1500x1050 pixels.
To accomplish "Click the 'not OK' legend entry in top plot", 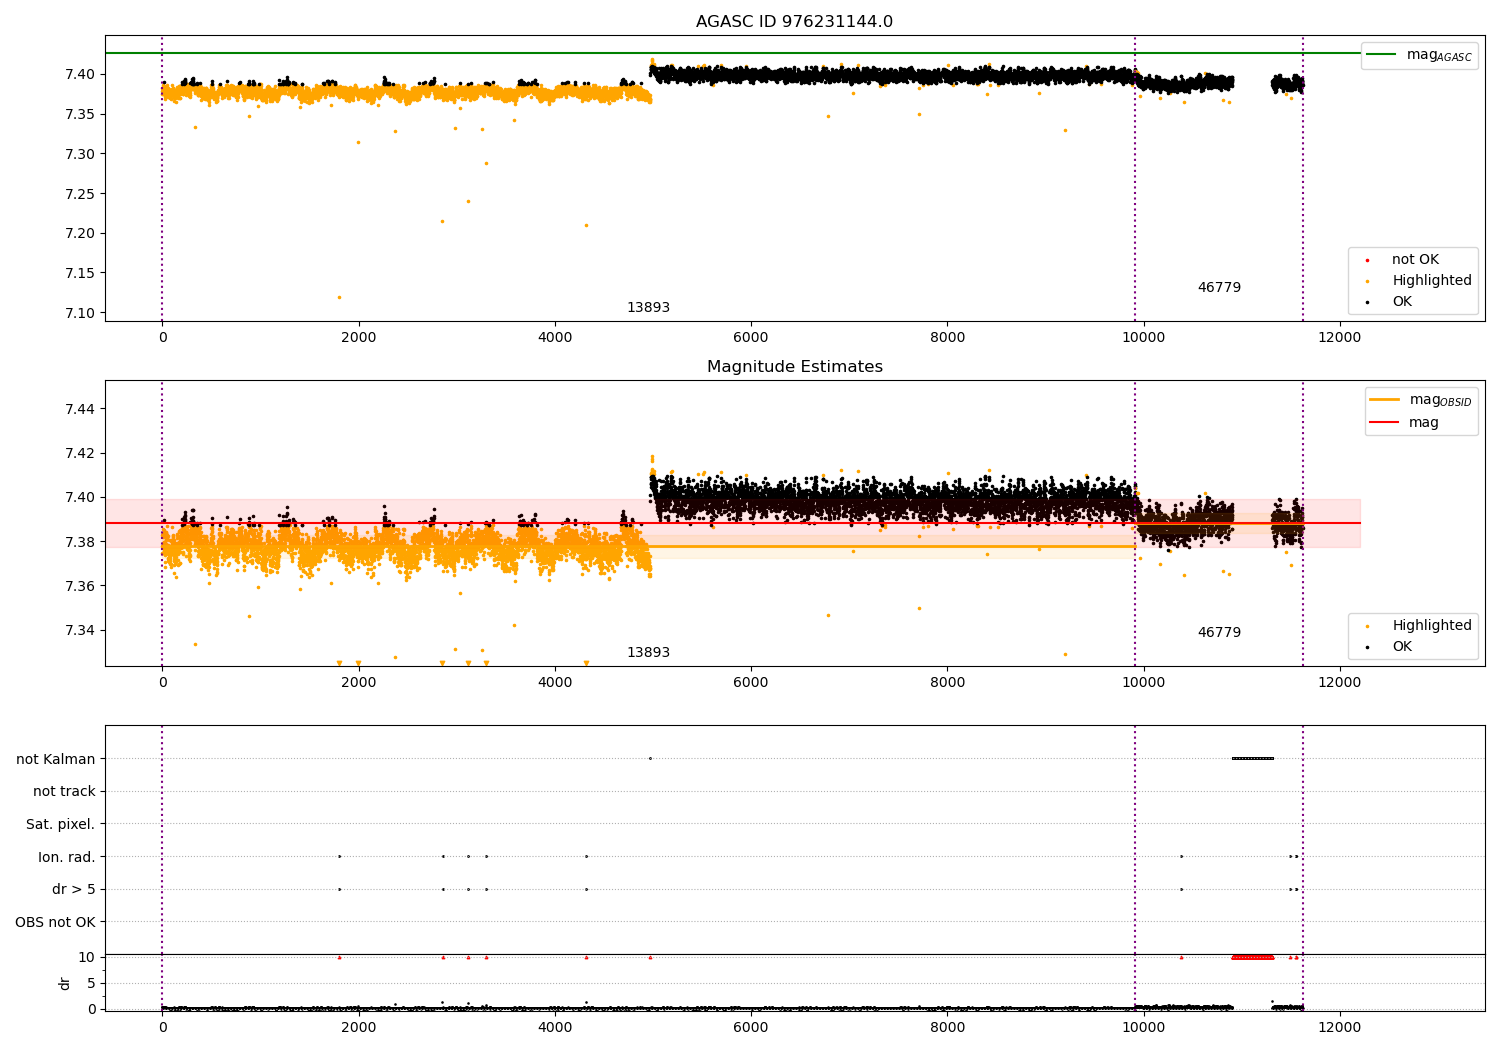I will point(1415,260).
